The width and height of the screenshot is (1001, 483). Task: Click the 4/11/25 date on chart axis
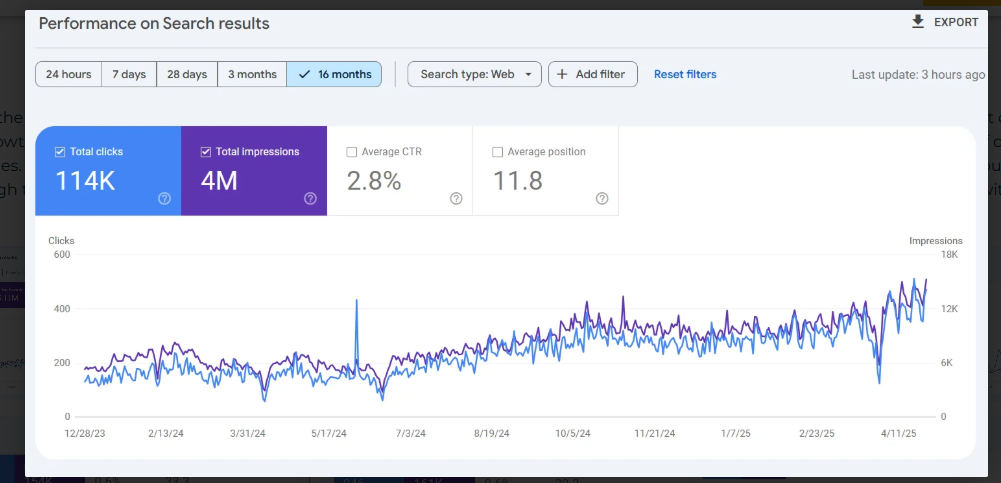(899, 433)
